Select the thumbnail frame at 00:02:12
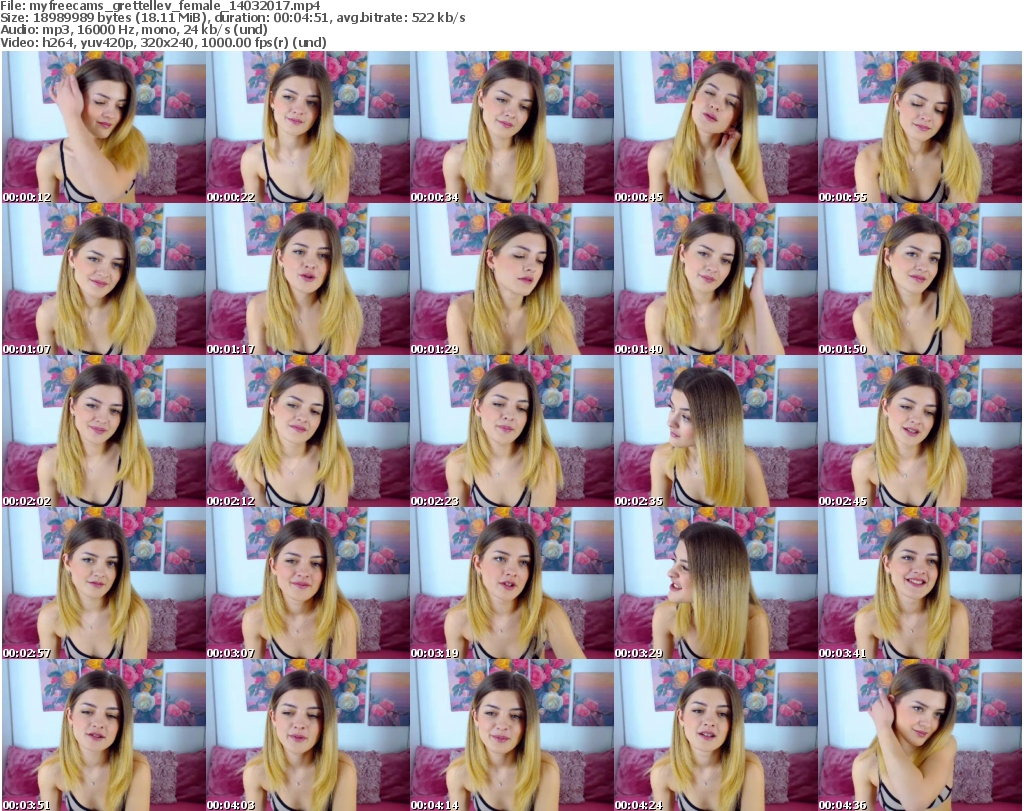 [x=308, y=431]
